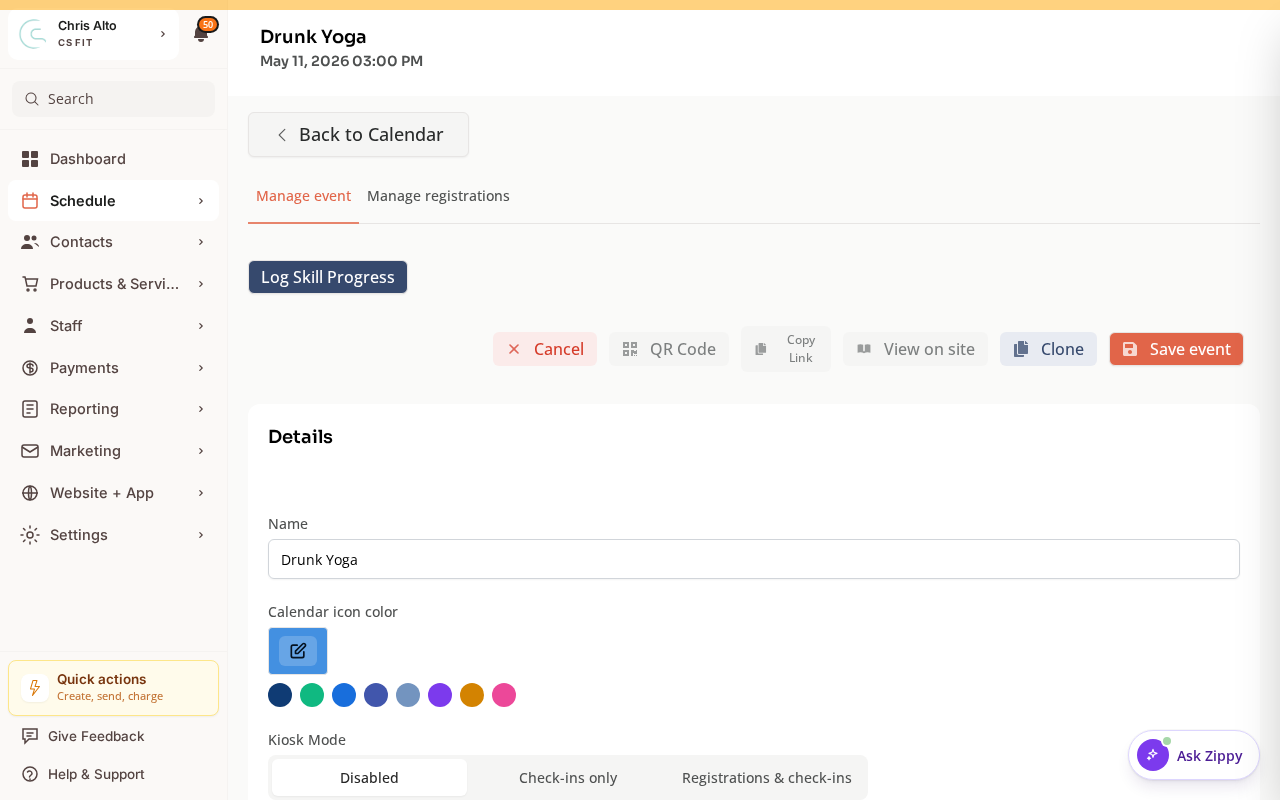
Task: Pick the purple color swatch
Action: pos(440,695)
